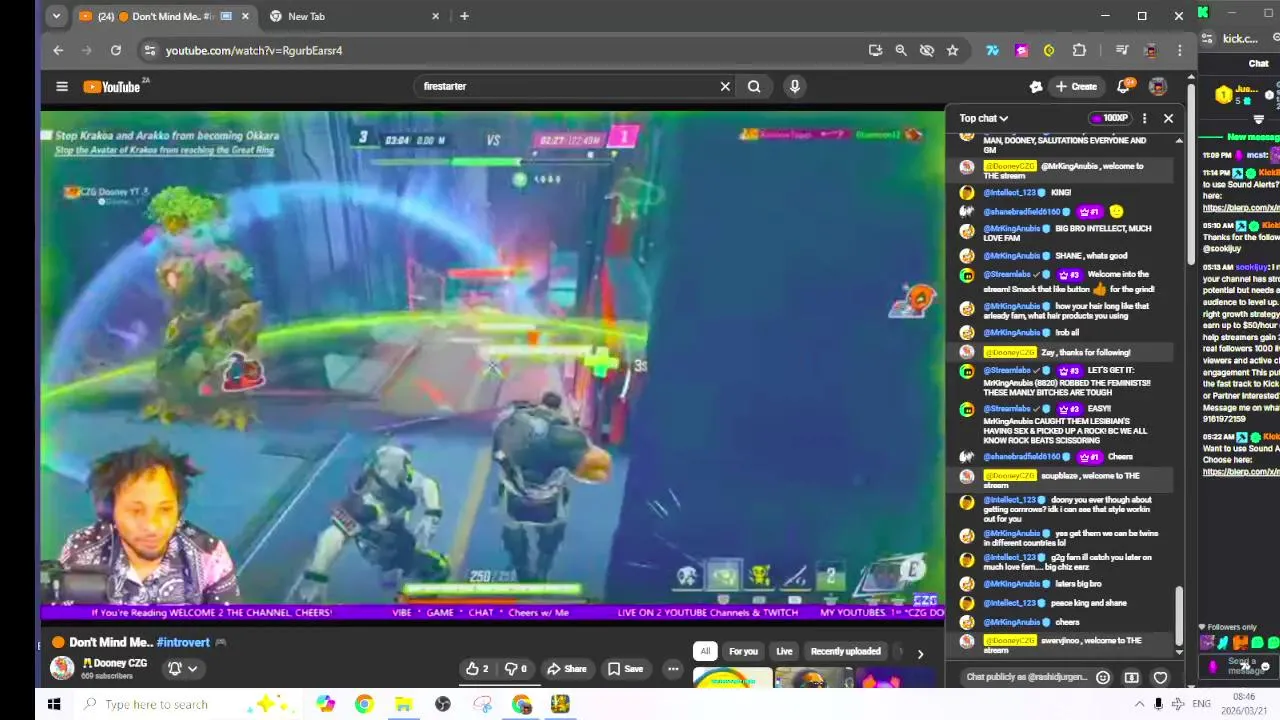This screenshot has width=1280, height=720.
Task: Click the Create button on YouTube
Action: coord(1076,87)
